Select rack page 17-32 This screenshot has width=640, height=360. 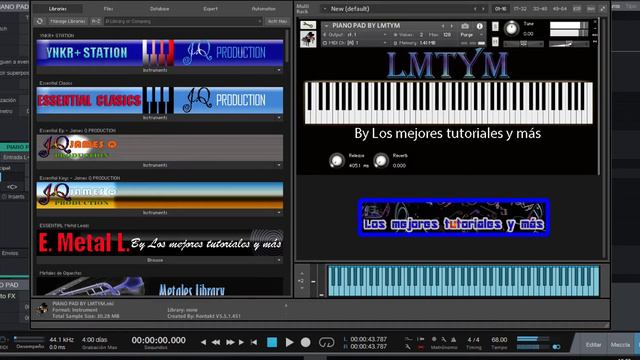[520, 9]
